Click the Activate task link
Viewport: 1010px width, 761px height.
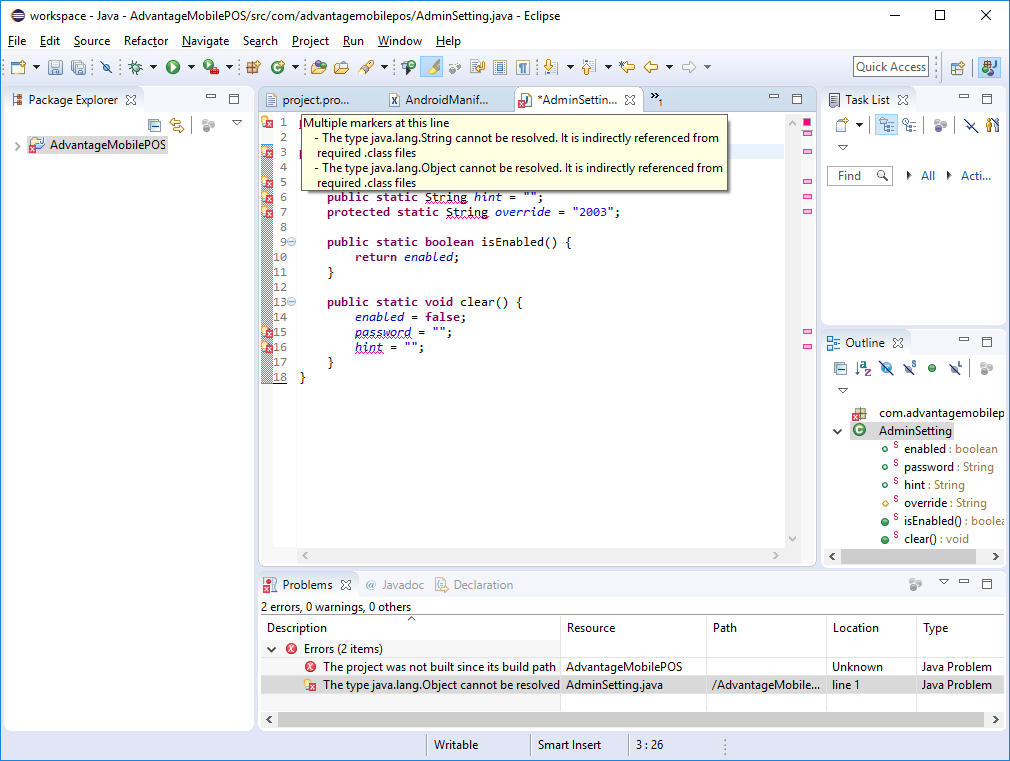(x=975, y=175)
